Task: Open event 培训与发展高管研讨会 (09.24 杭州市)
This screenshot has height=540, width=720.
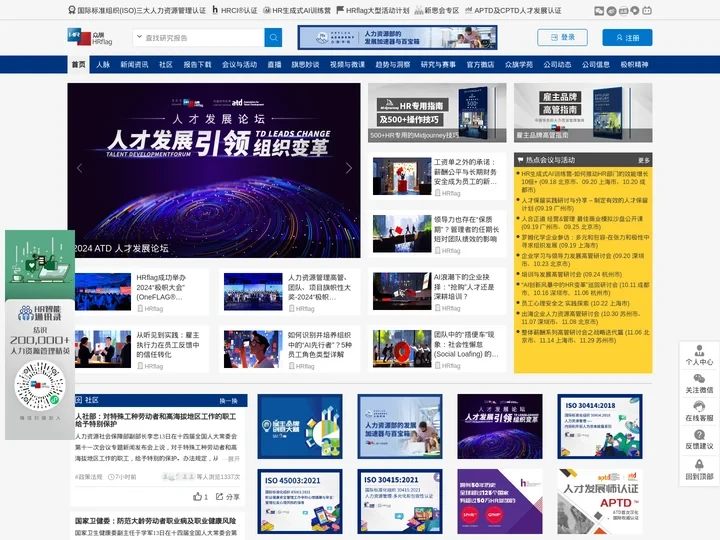Action: click(571, 274)
